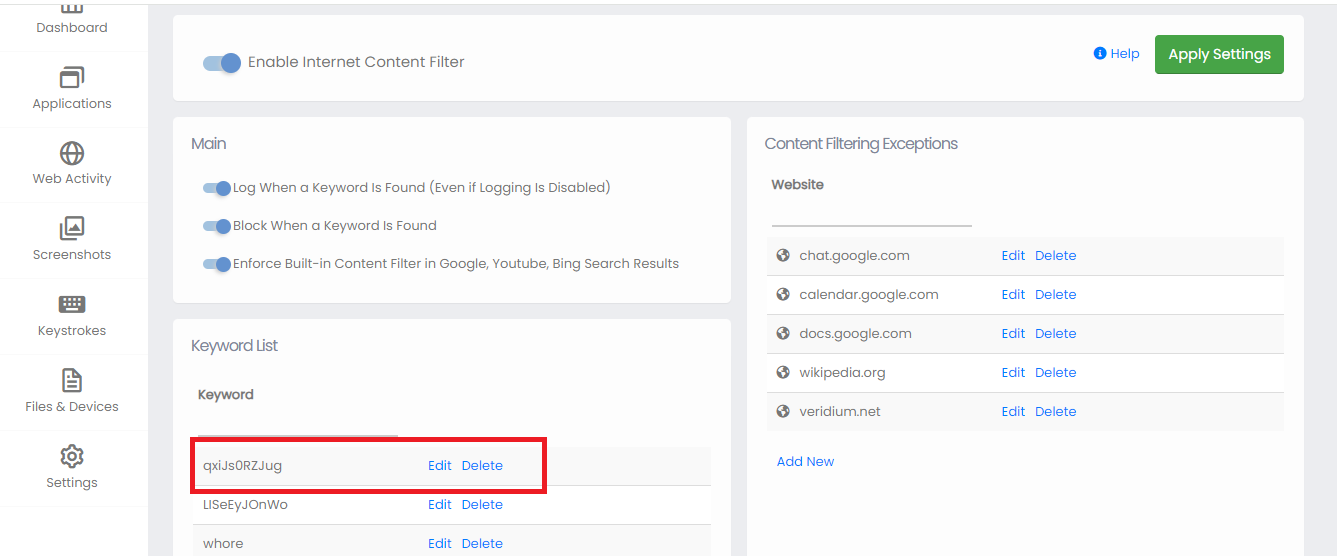Select Files & Devices label in sidebar
1337x556 pixels.
pyautogui.click(x=72, y=407)
